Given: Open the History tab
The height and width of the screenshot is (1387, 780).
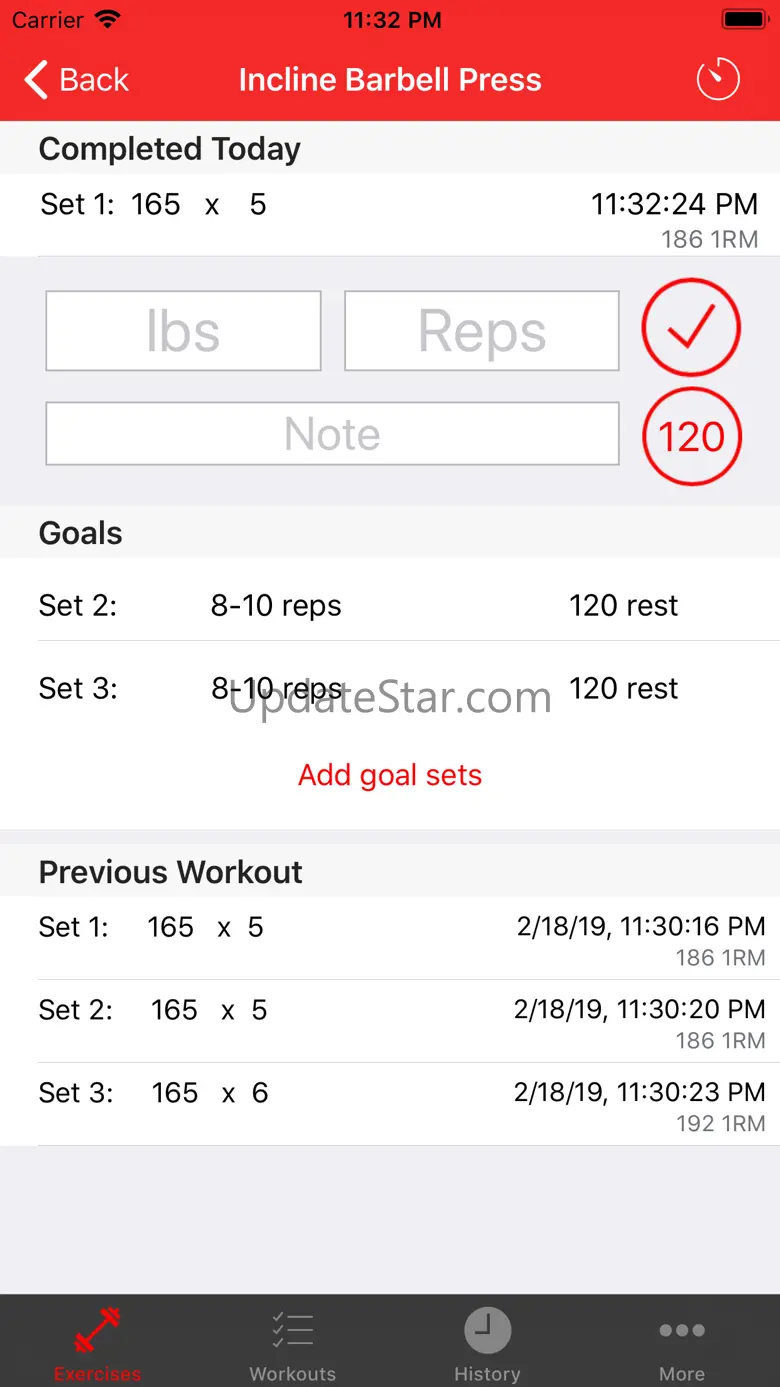Looking at the screenshot, I should (x=487, y=1342).
